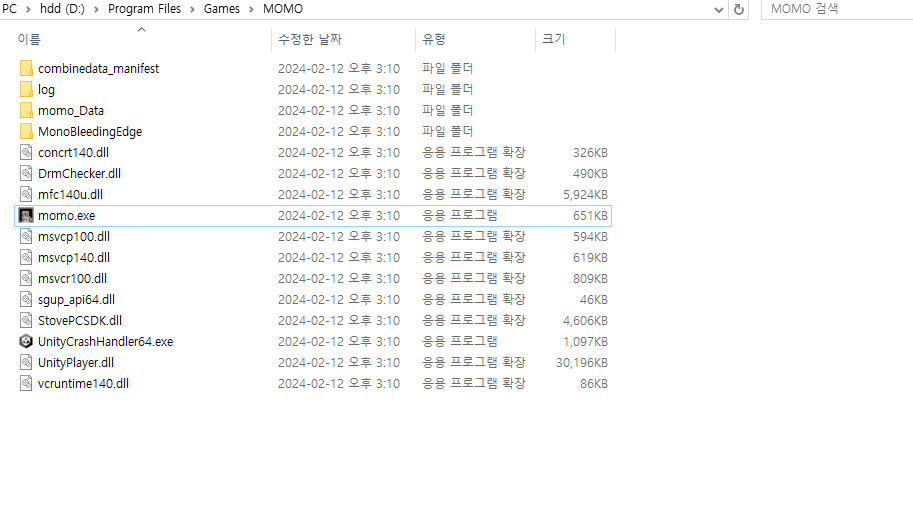Click the 4,606KB size value
The image size is (913, 516).
tap(585, 320)
